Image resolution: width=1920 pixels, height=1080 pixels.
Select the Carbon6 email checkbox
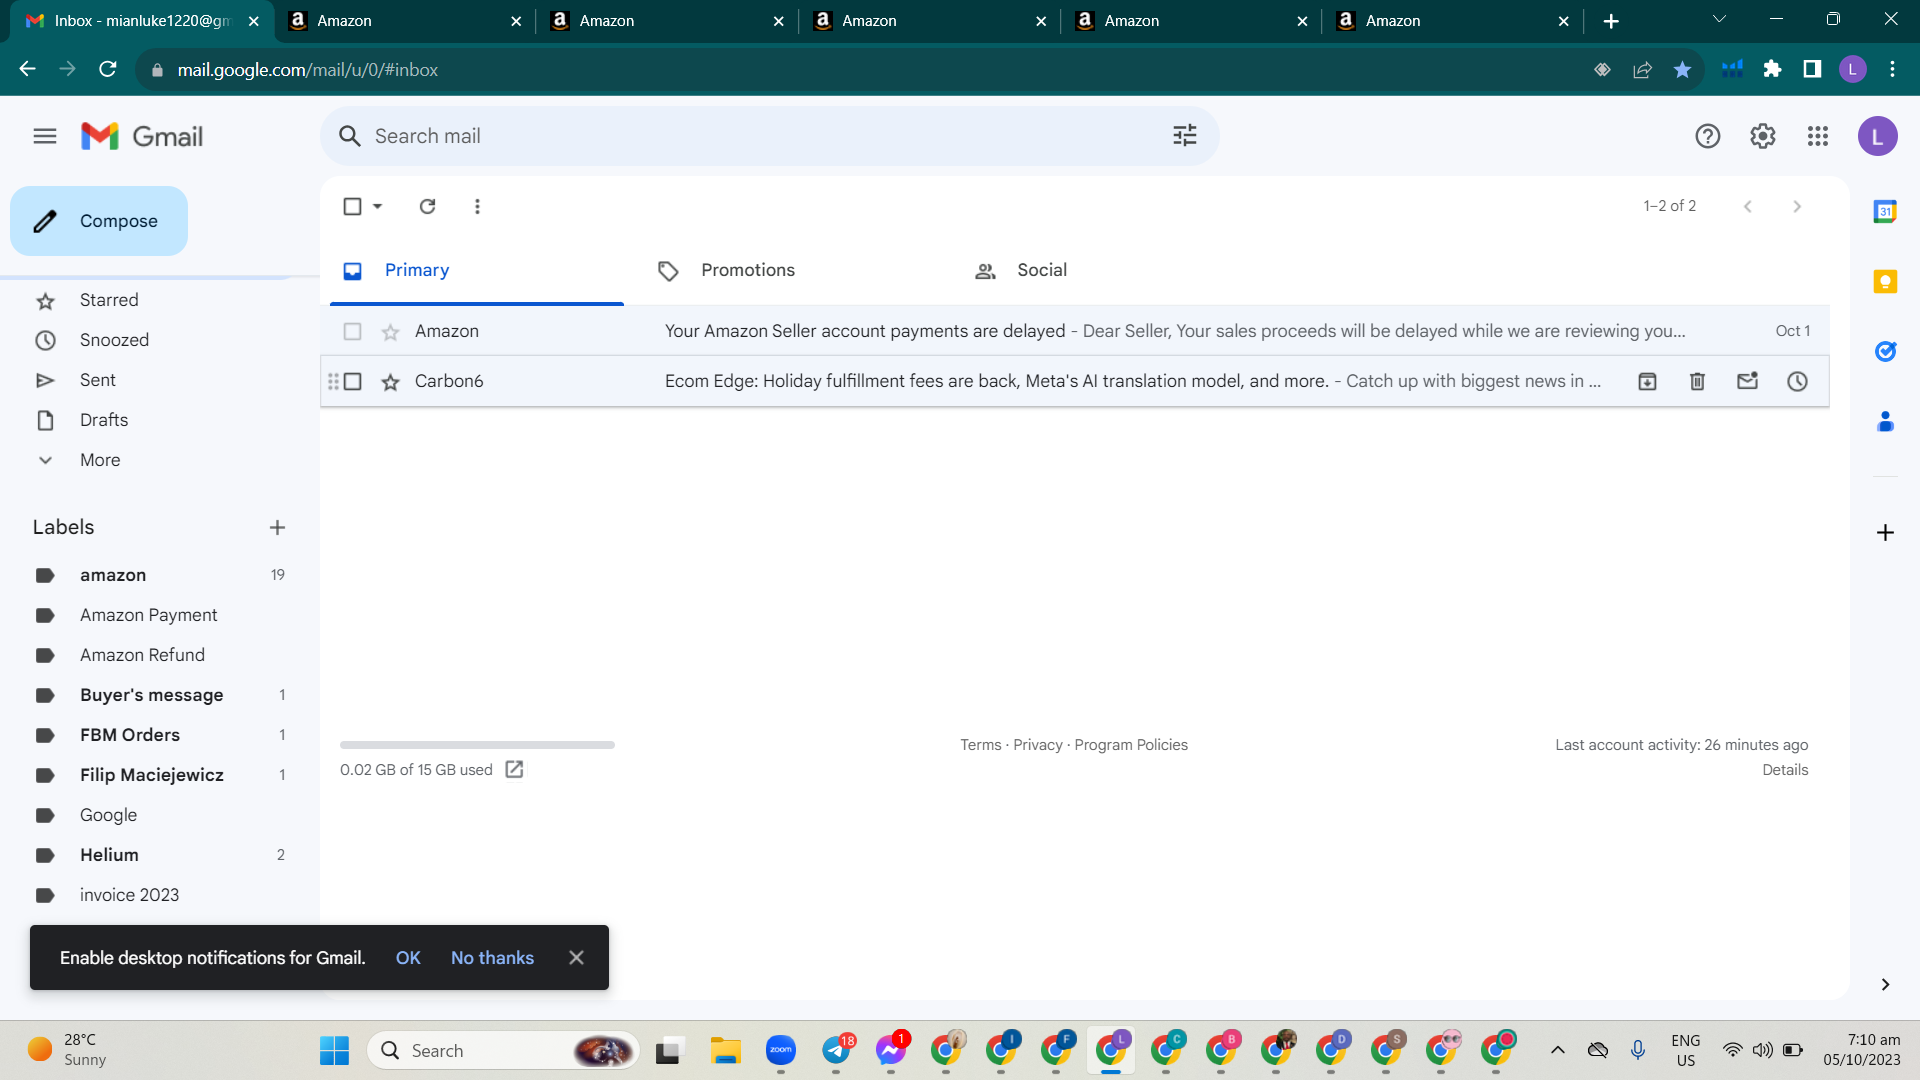[352, 381]
